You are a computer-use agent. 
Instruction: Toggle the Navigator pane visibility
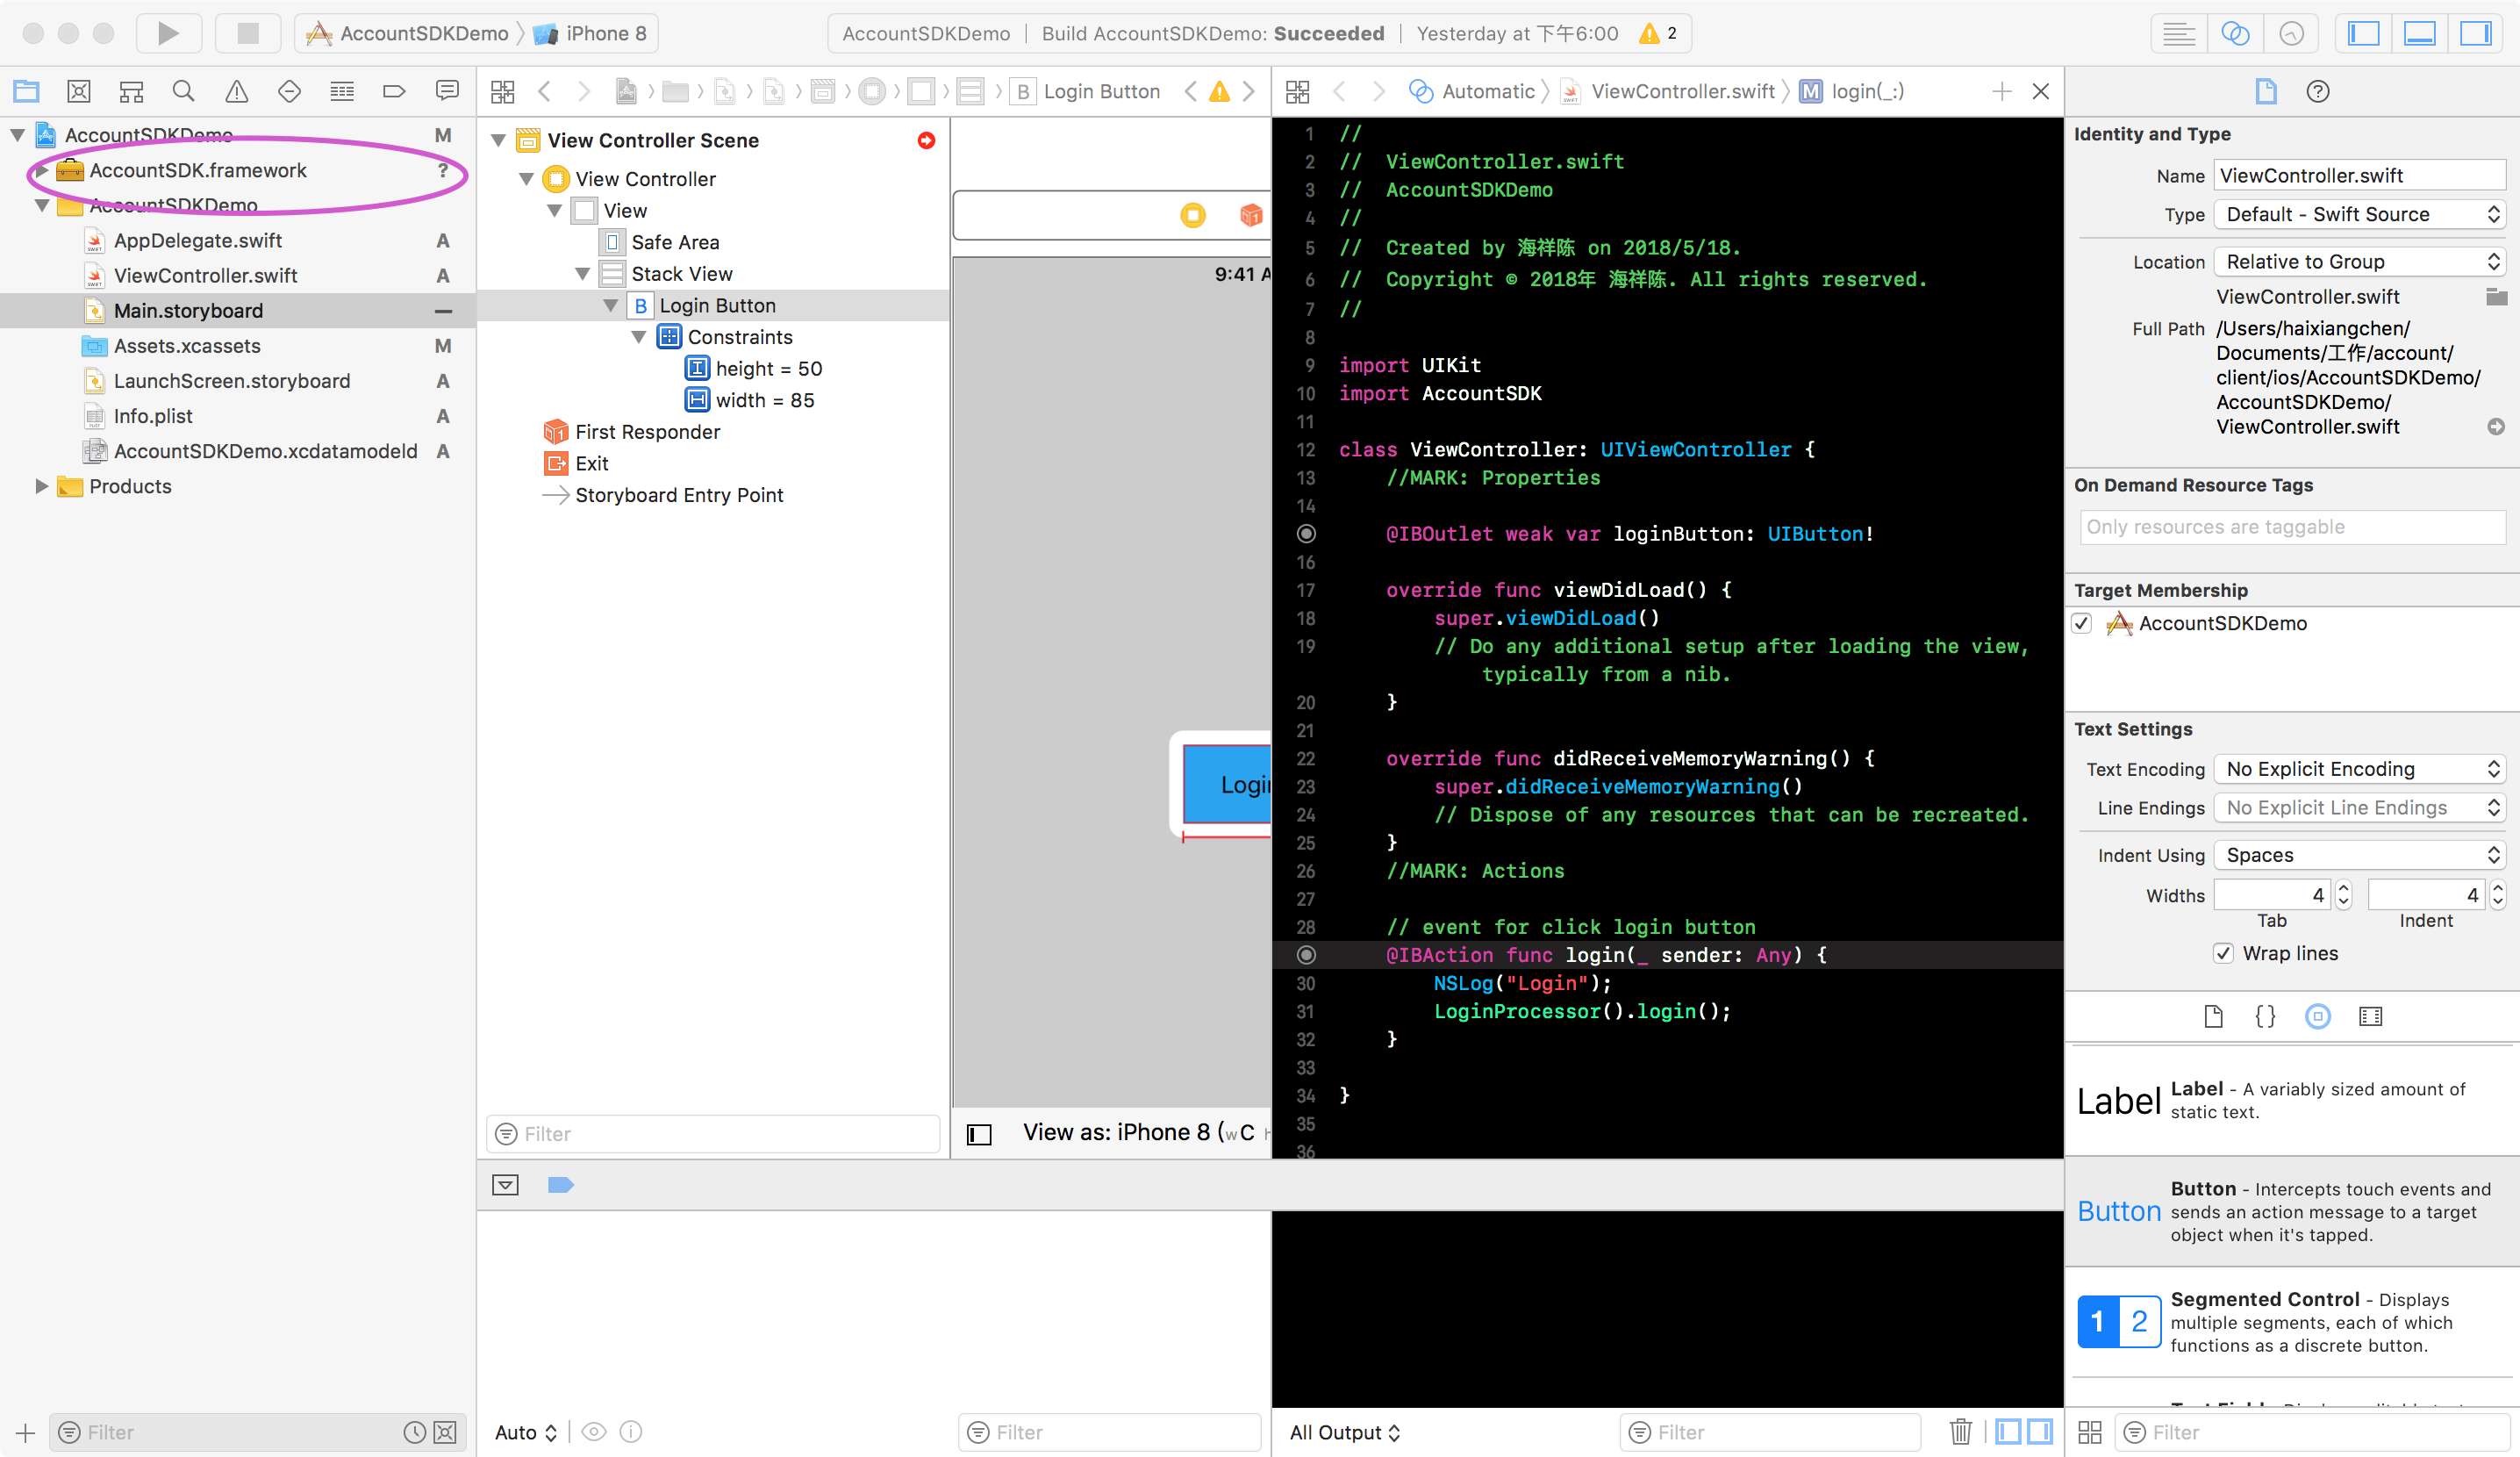[x=2364, y=33]
